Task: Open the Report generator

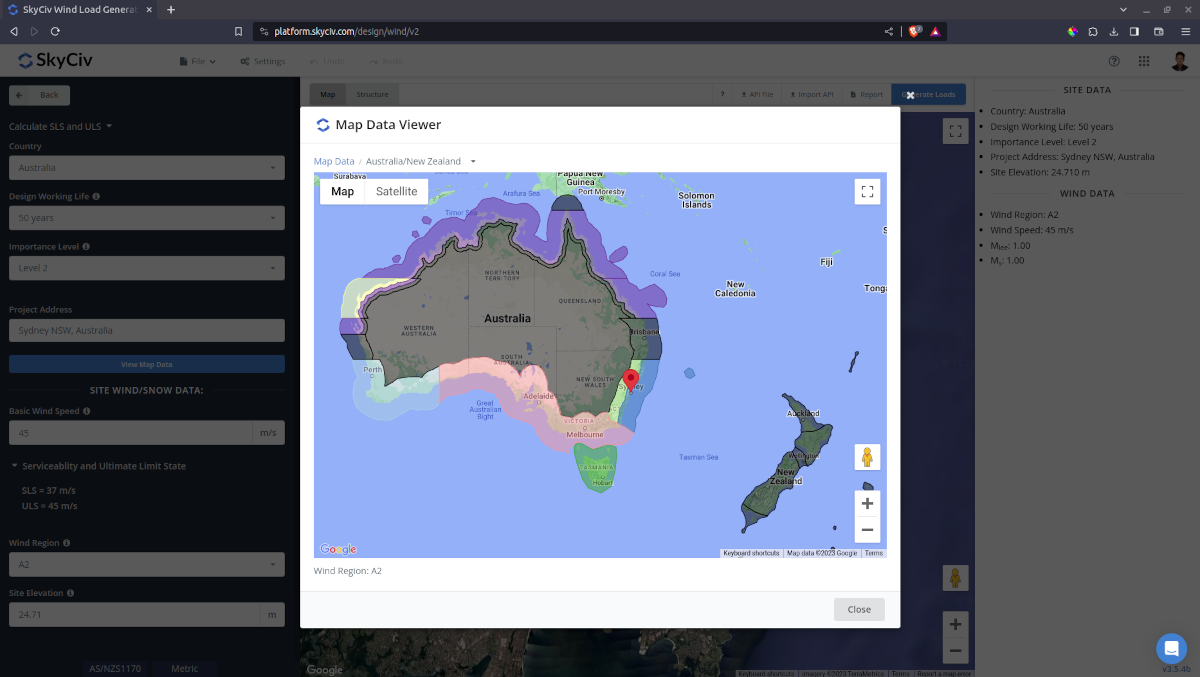Action: [864, 94]
